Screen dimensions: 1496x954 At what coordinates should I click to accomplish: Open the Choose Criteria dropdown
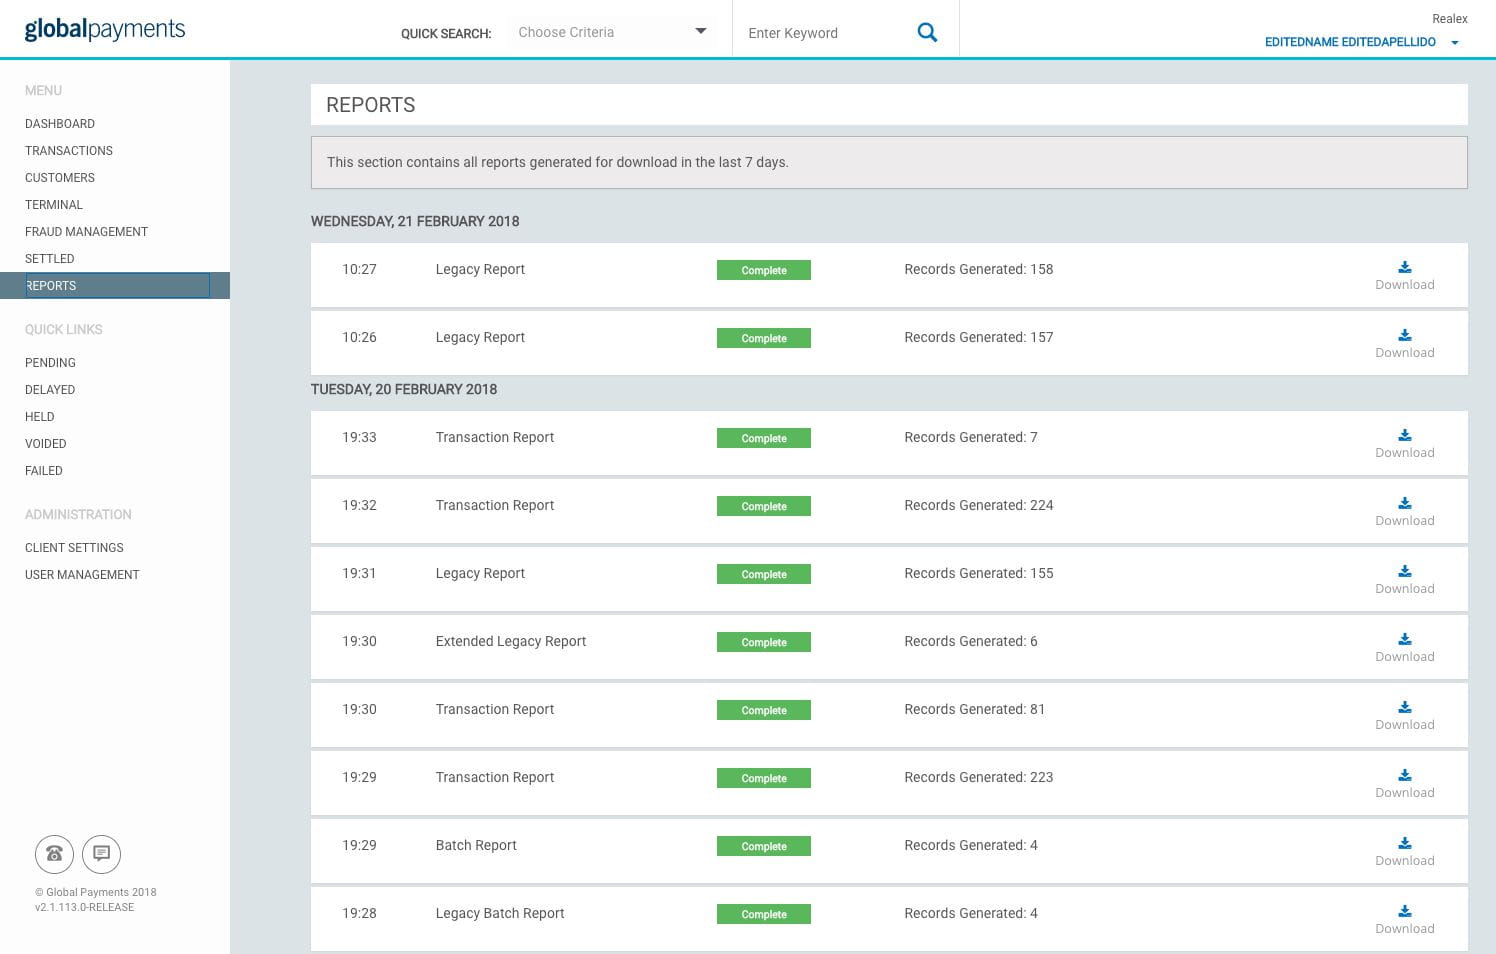612,32
